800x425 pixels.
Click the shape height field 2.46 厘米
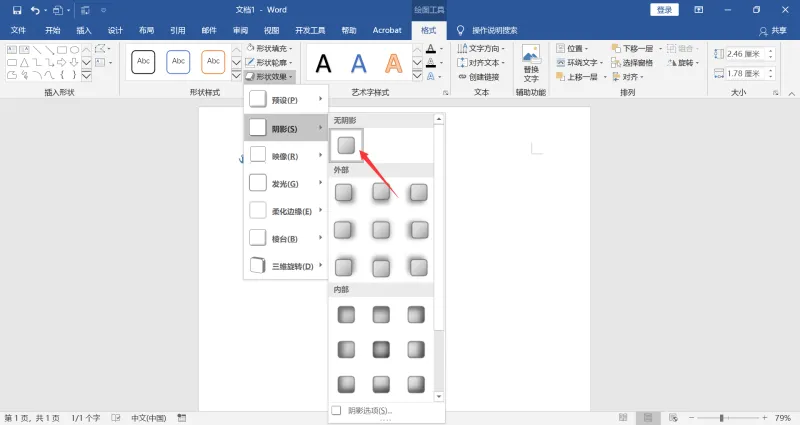745,54
